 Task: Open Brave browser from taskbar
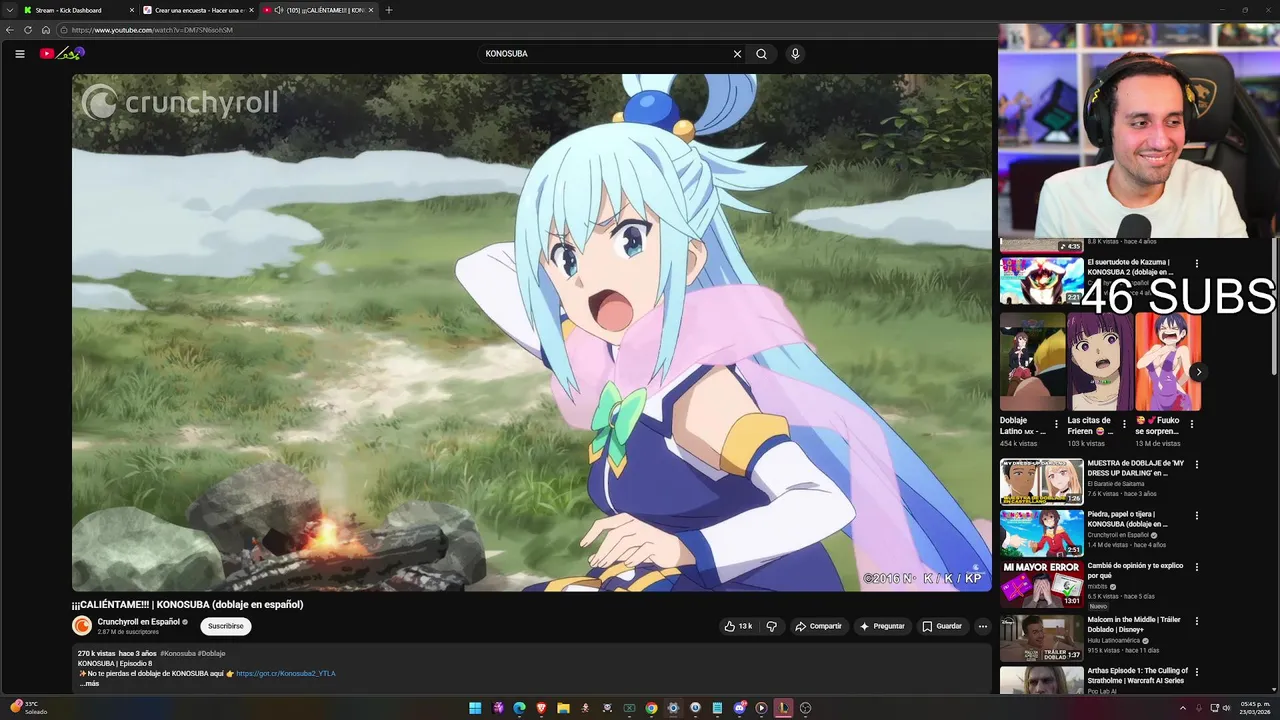point(541,708)
